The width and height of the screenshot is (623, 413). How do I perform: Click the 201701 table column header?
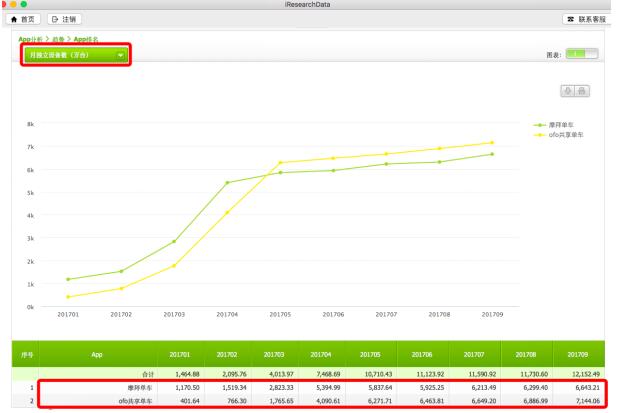[180, 355]
